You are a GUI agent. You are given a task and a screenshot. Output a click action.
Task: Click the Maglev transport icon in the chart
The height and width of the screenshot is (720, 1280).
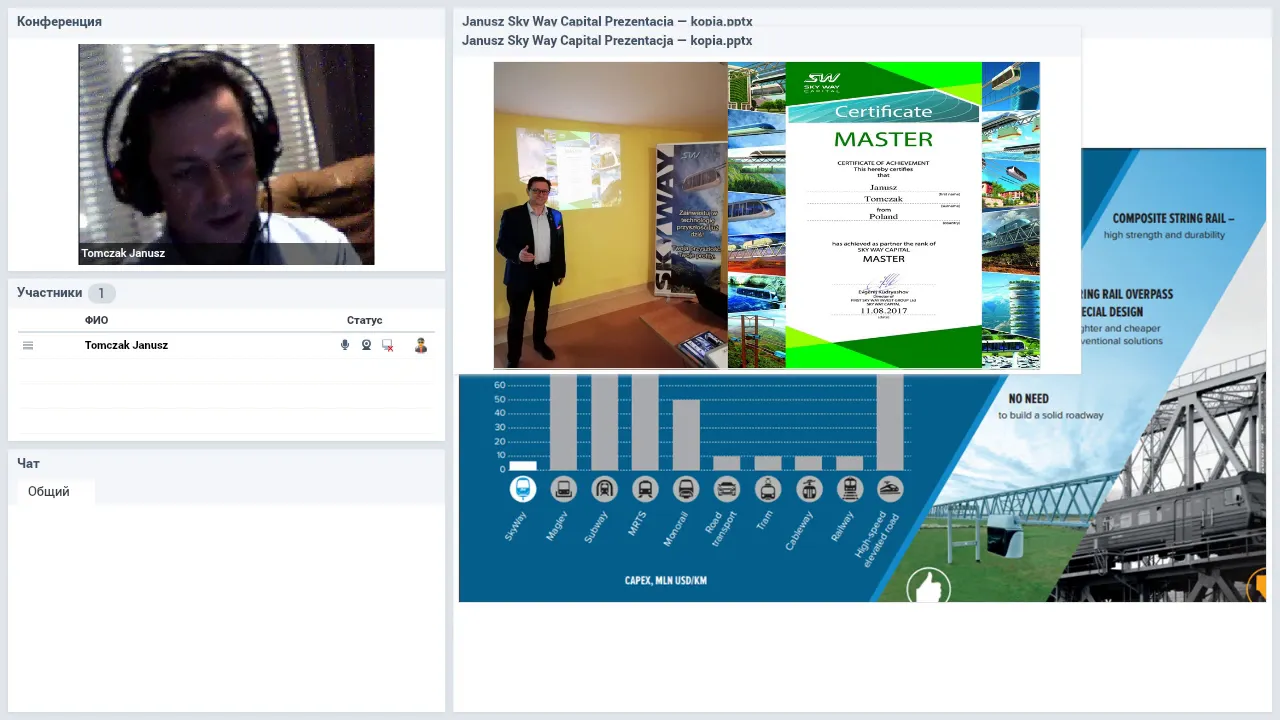[563, 489]
